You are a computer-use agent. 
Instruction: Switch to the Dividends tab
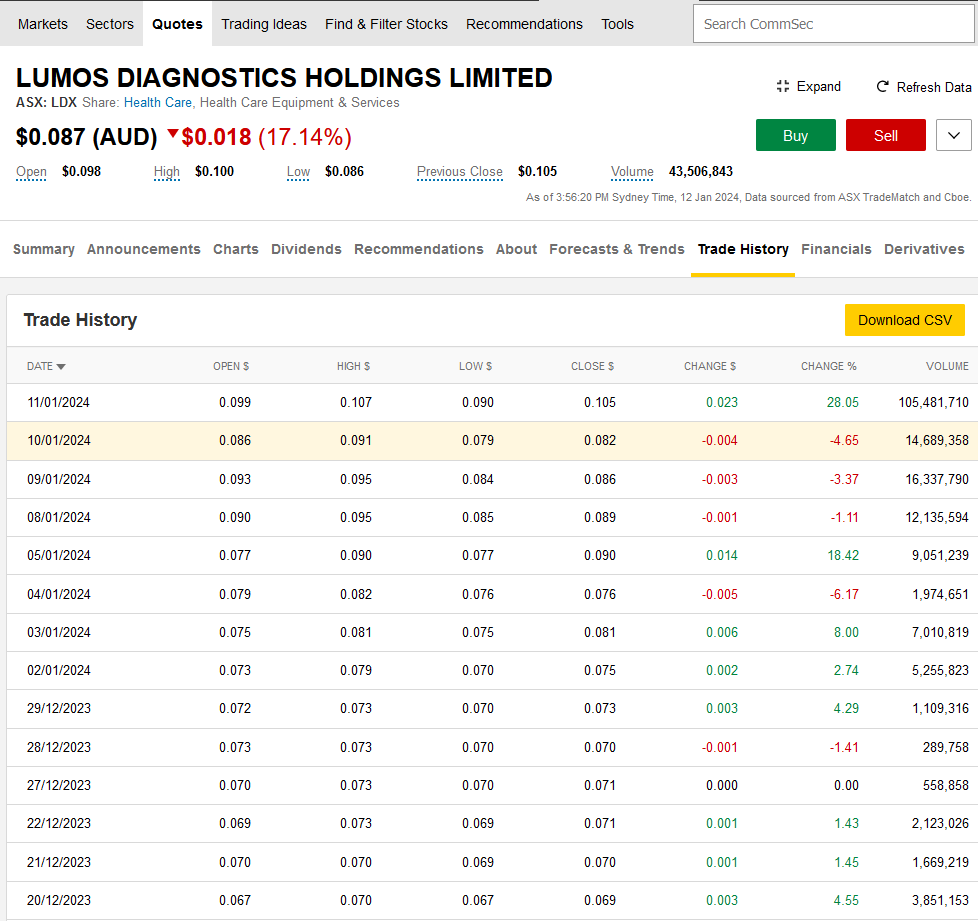click(306, 249)
